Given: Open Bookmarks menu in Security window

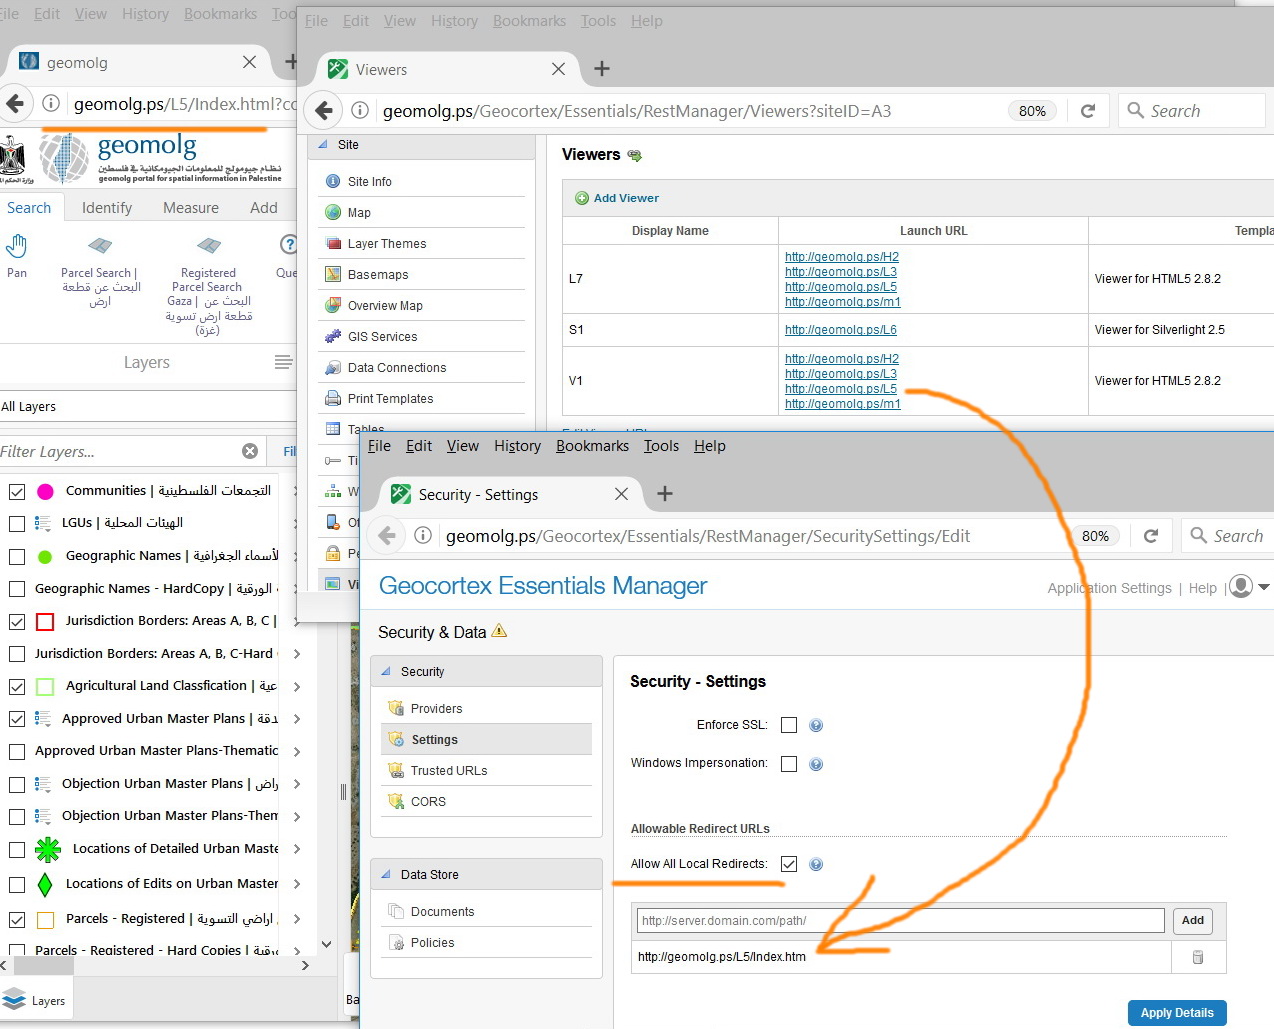Looking at the screenshot, I should (x=592, y=446).
